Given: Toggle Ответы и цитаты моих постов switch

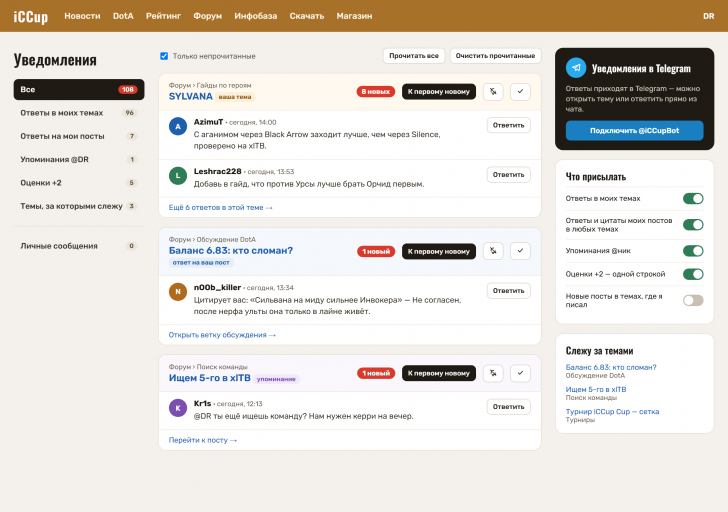Looking at the screenshot, I should coord(693,225).
